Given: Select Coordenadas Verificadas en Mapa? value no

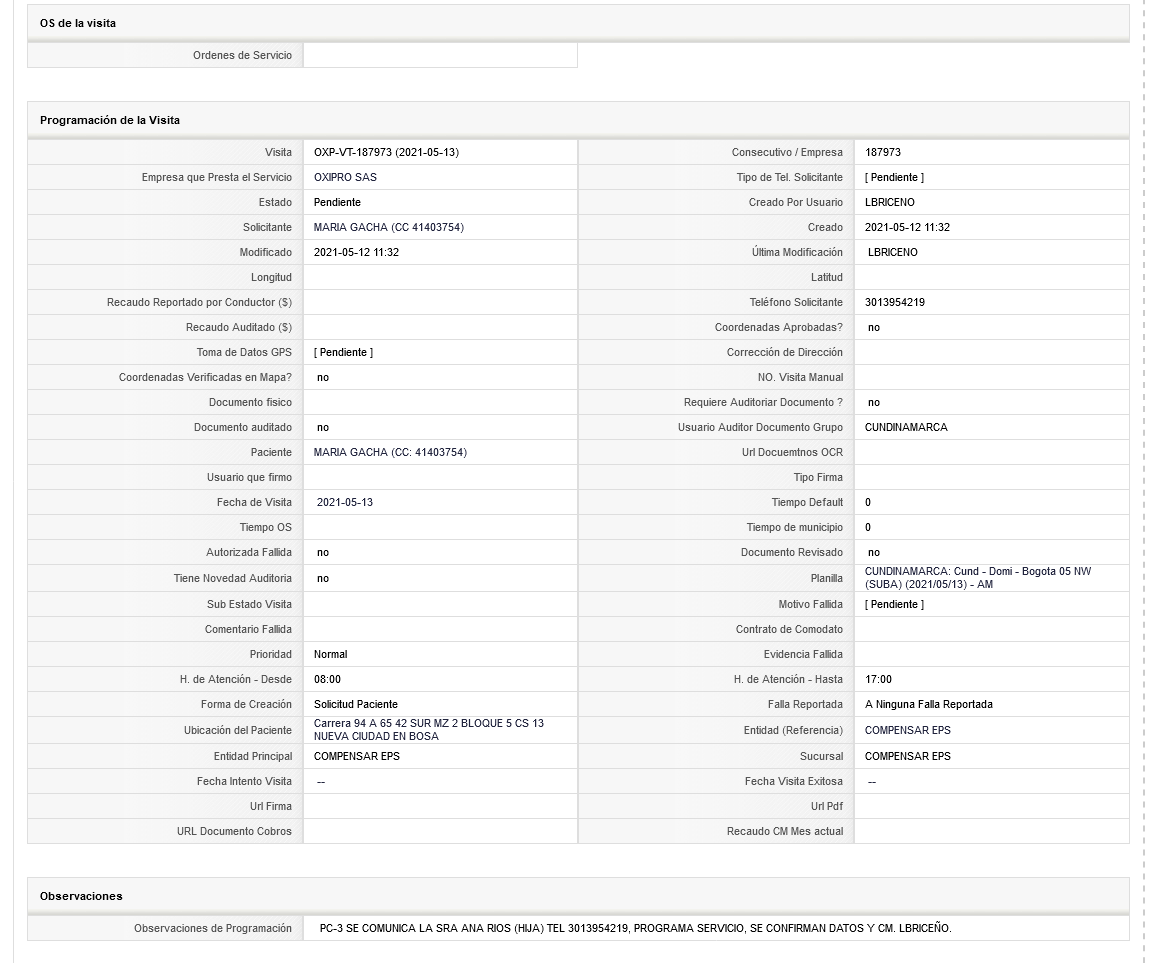Looking at the screenshot, I should [x=323, y=377].
